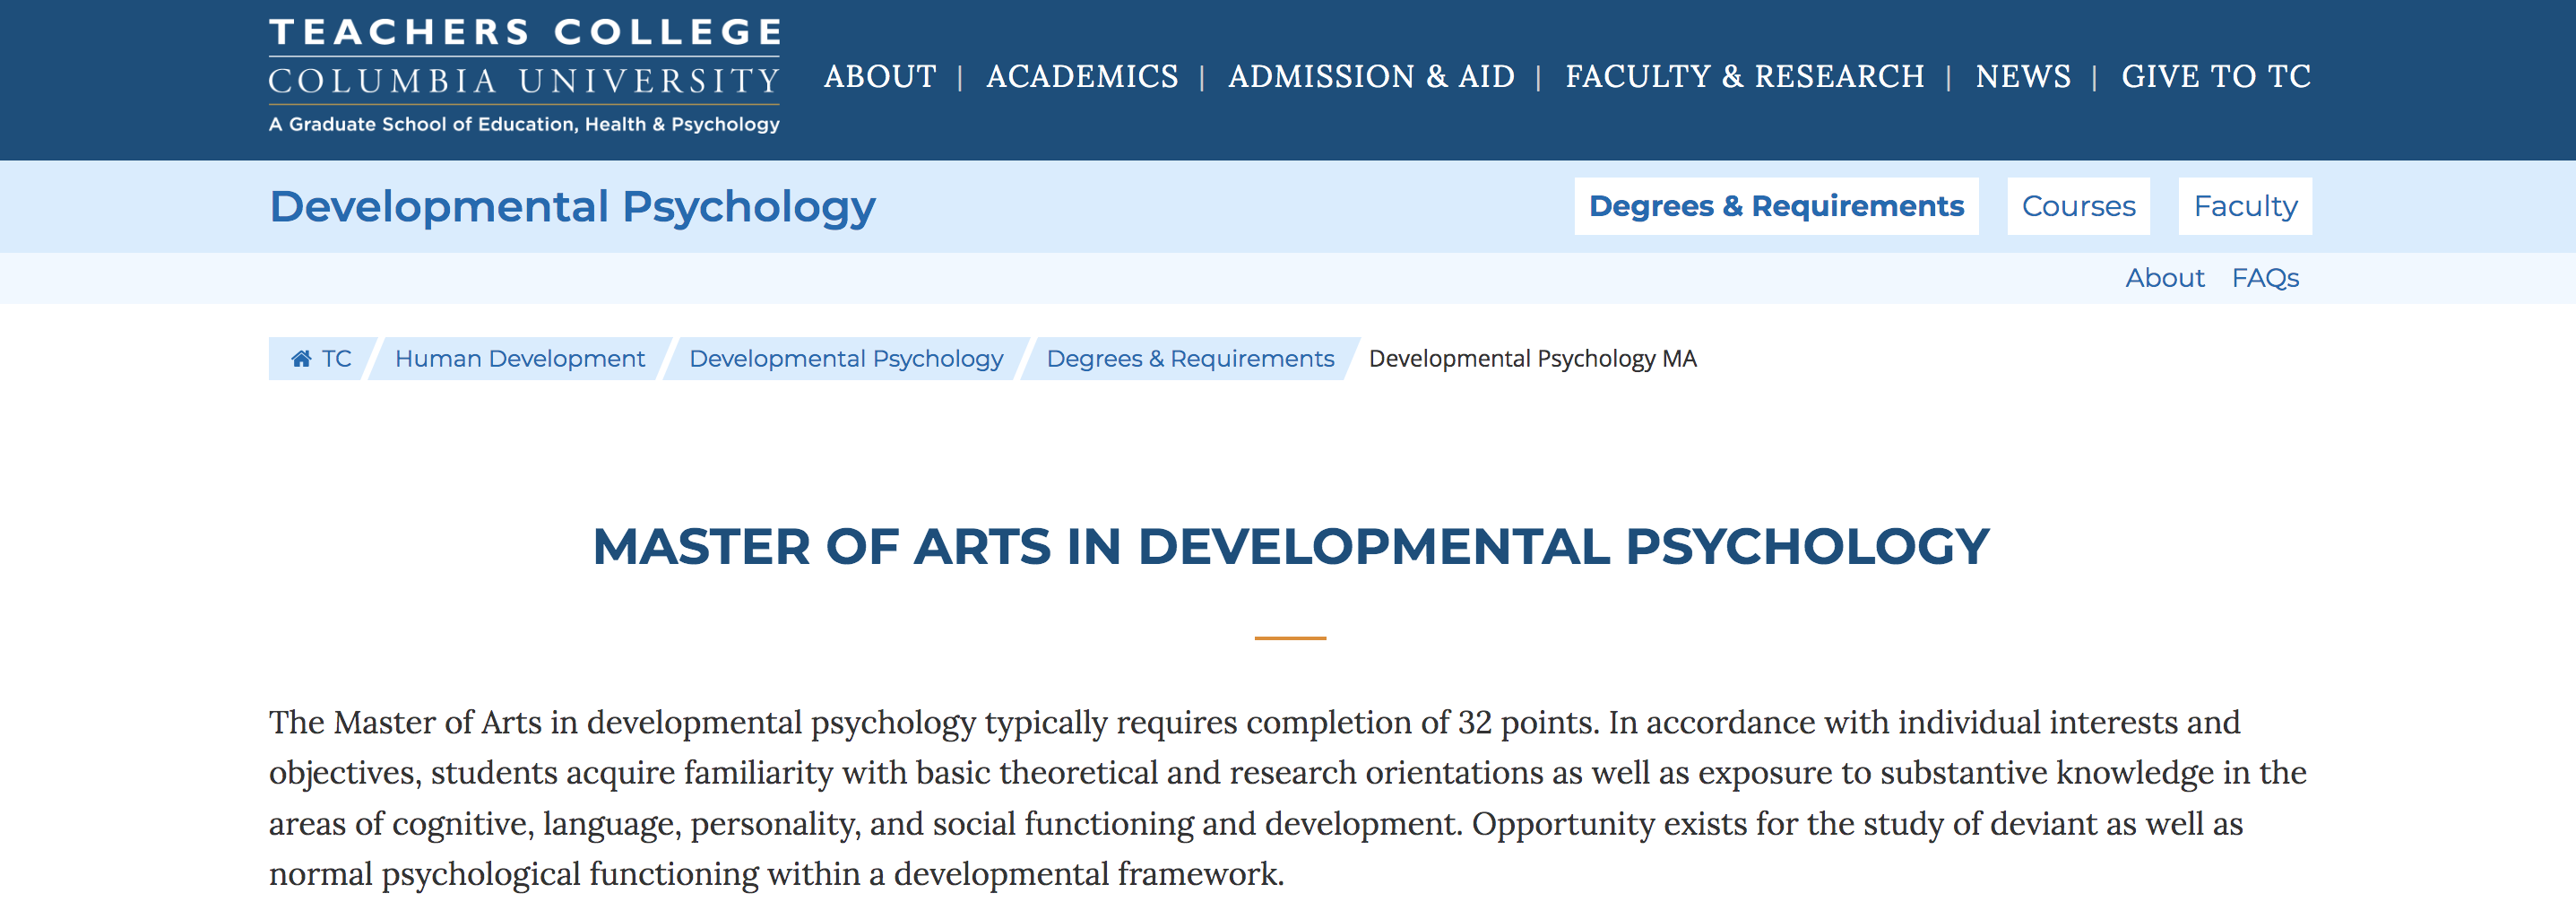
Task: Open the About sub-navigation link
Action: pos(2164,278)
